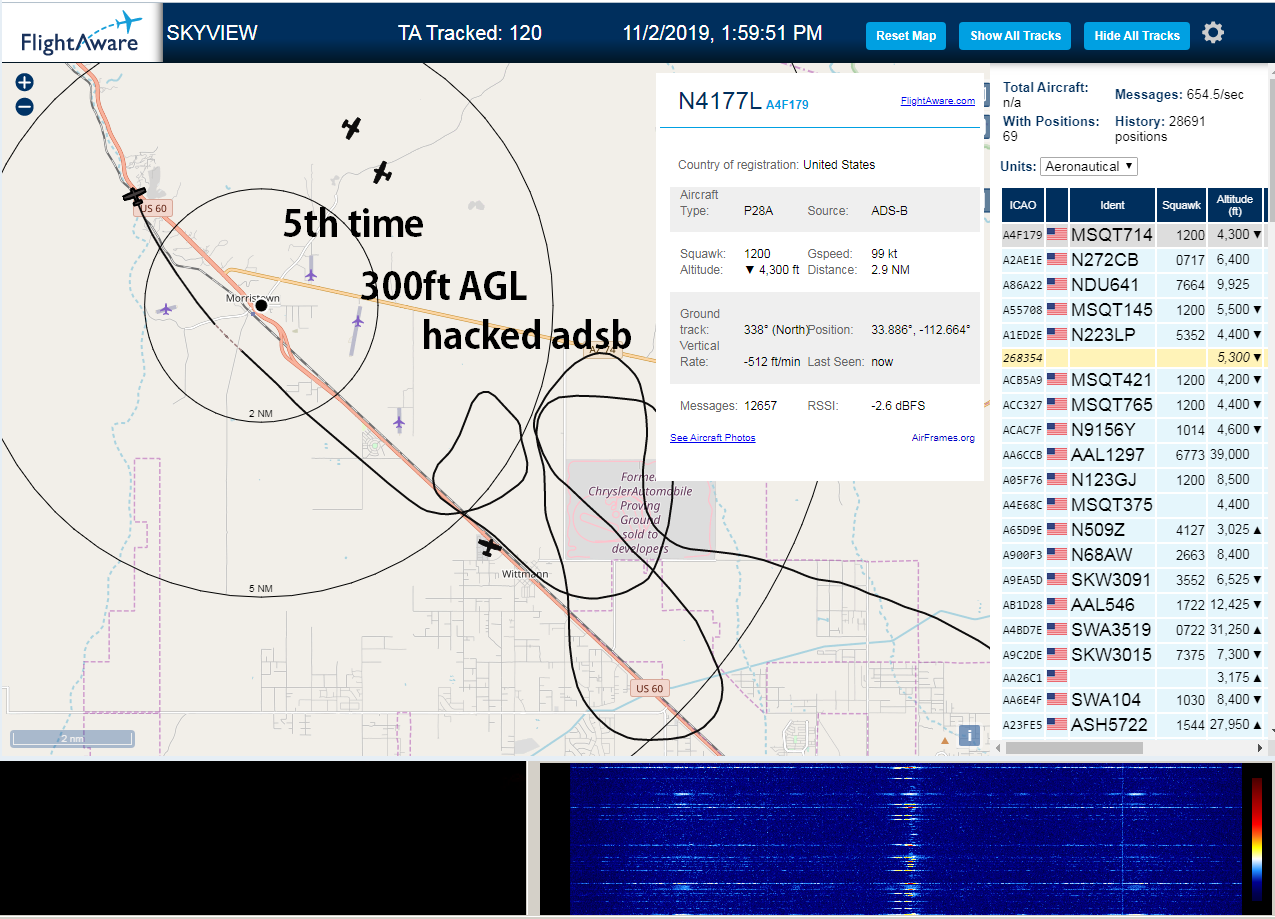Click the US flag in the MSQT714 row
The height and width of the screenshot is (919, 1275).
coord(1056,235)
